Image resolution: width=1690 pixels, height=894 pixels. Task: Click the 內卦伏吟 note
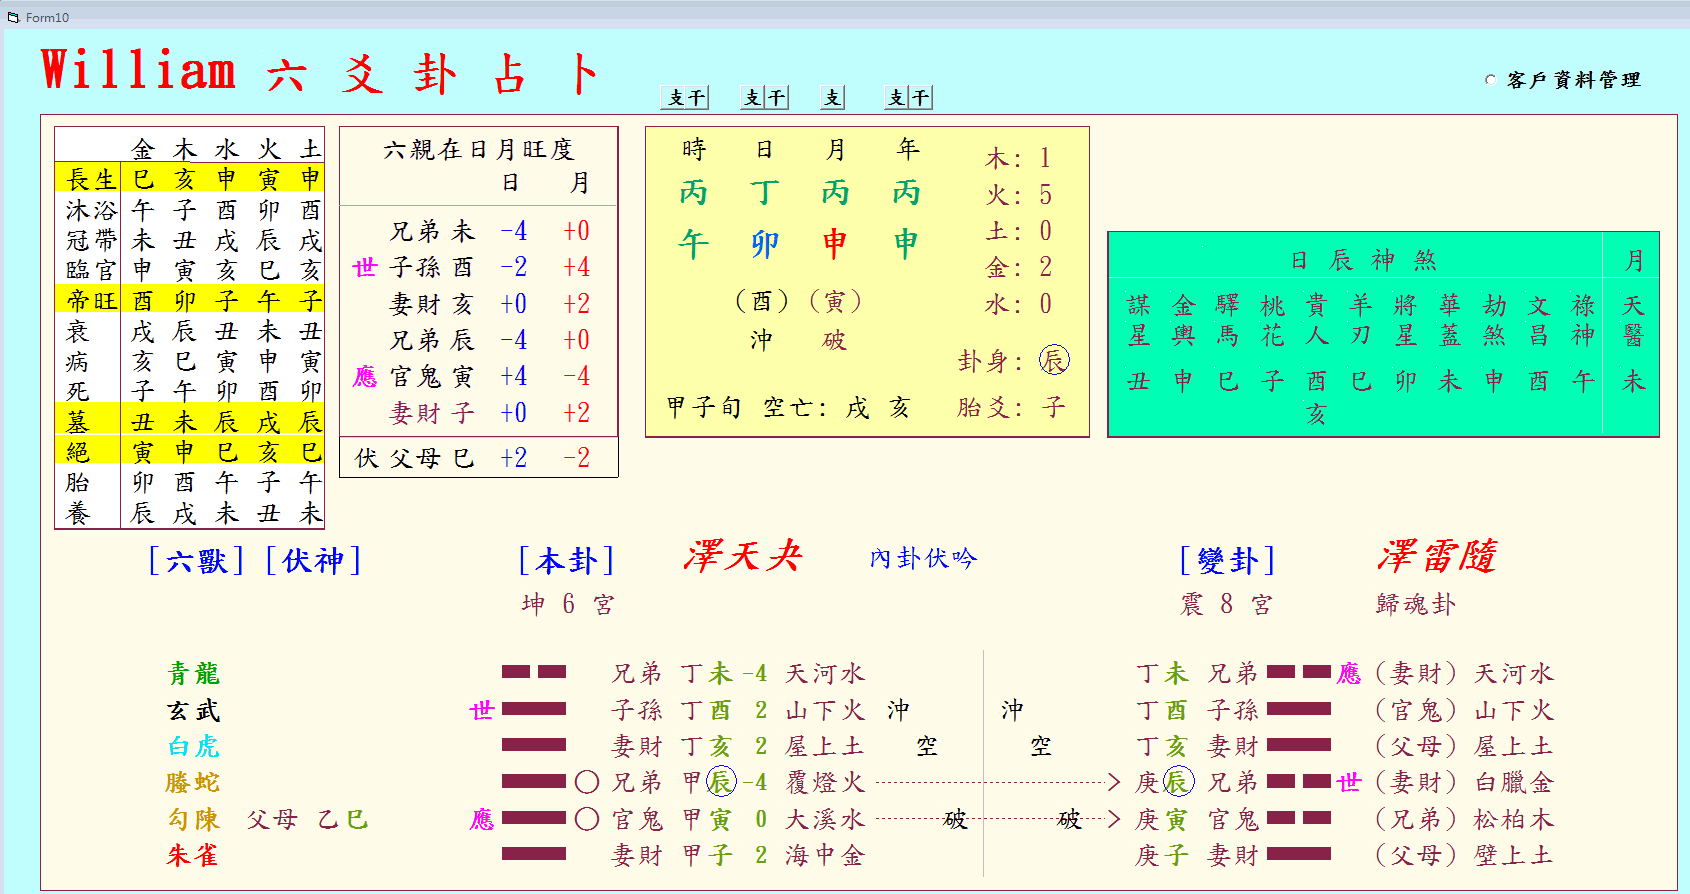[923, 558]
